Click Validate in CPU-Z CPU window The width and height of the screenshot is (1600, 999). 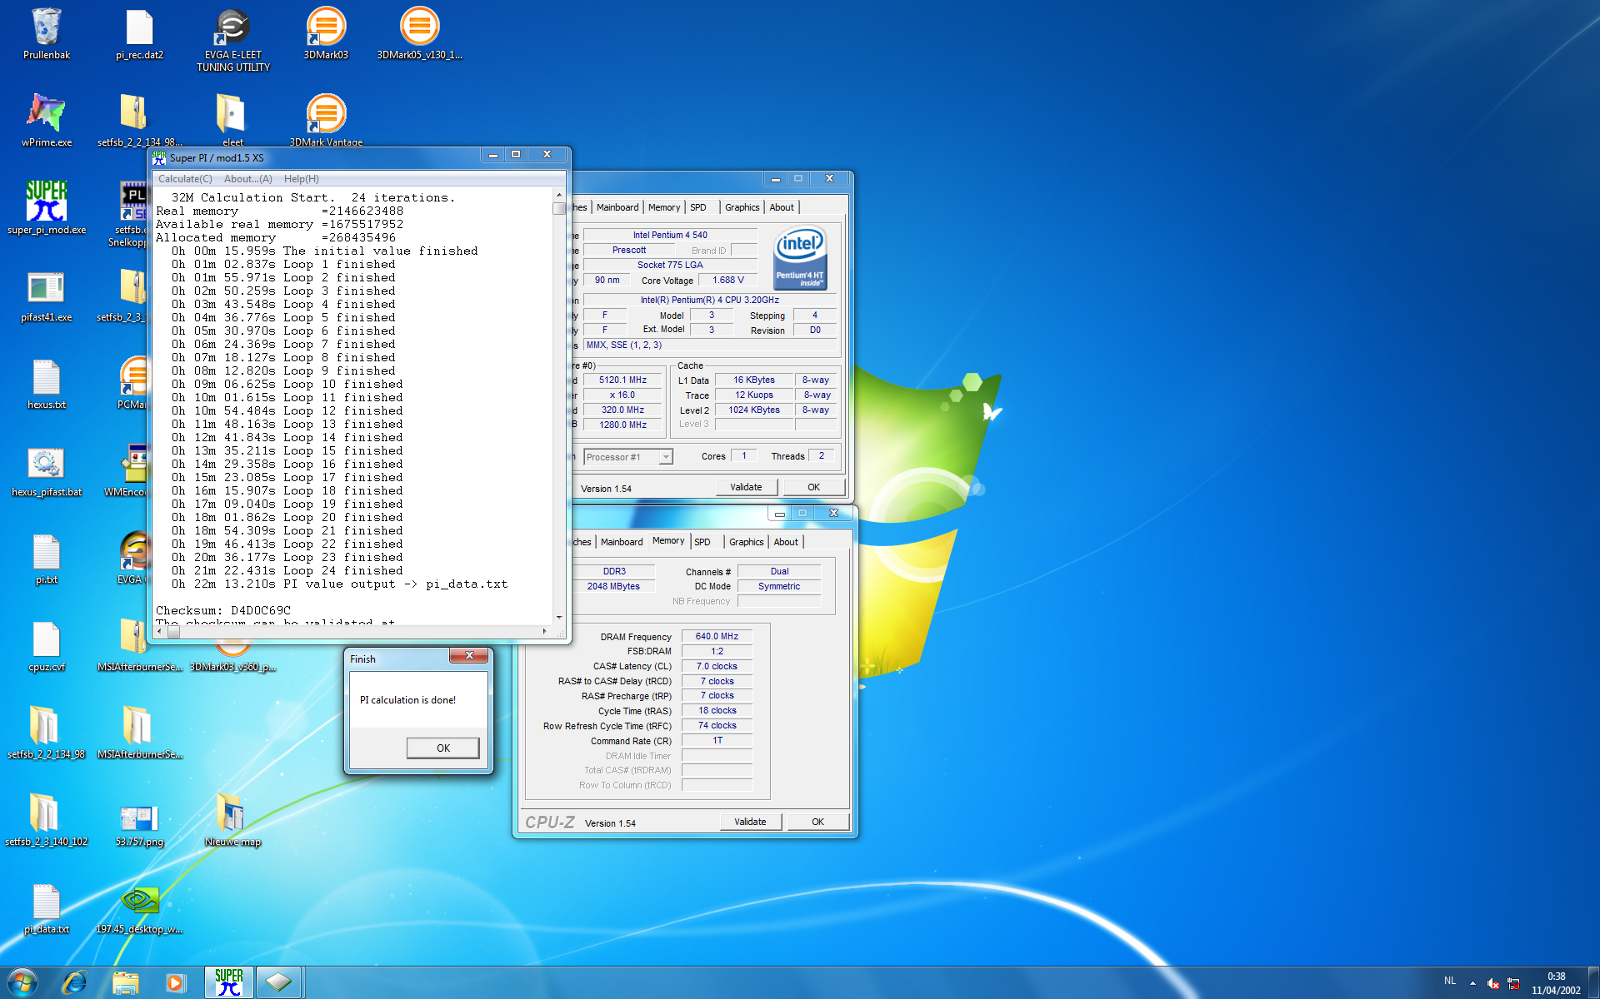(746, 487)
